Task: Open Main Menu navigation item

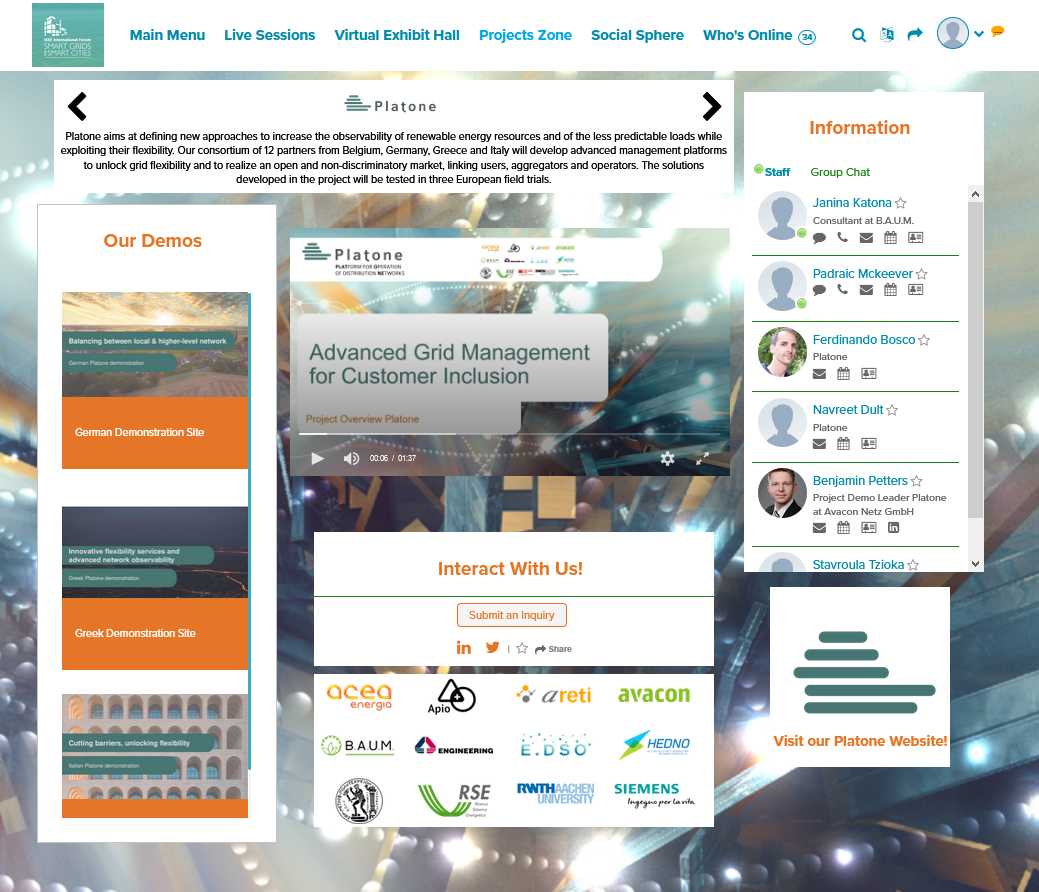Action: (x=168, y=35)
